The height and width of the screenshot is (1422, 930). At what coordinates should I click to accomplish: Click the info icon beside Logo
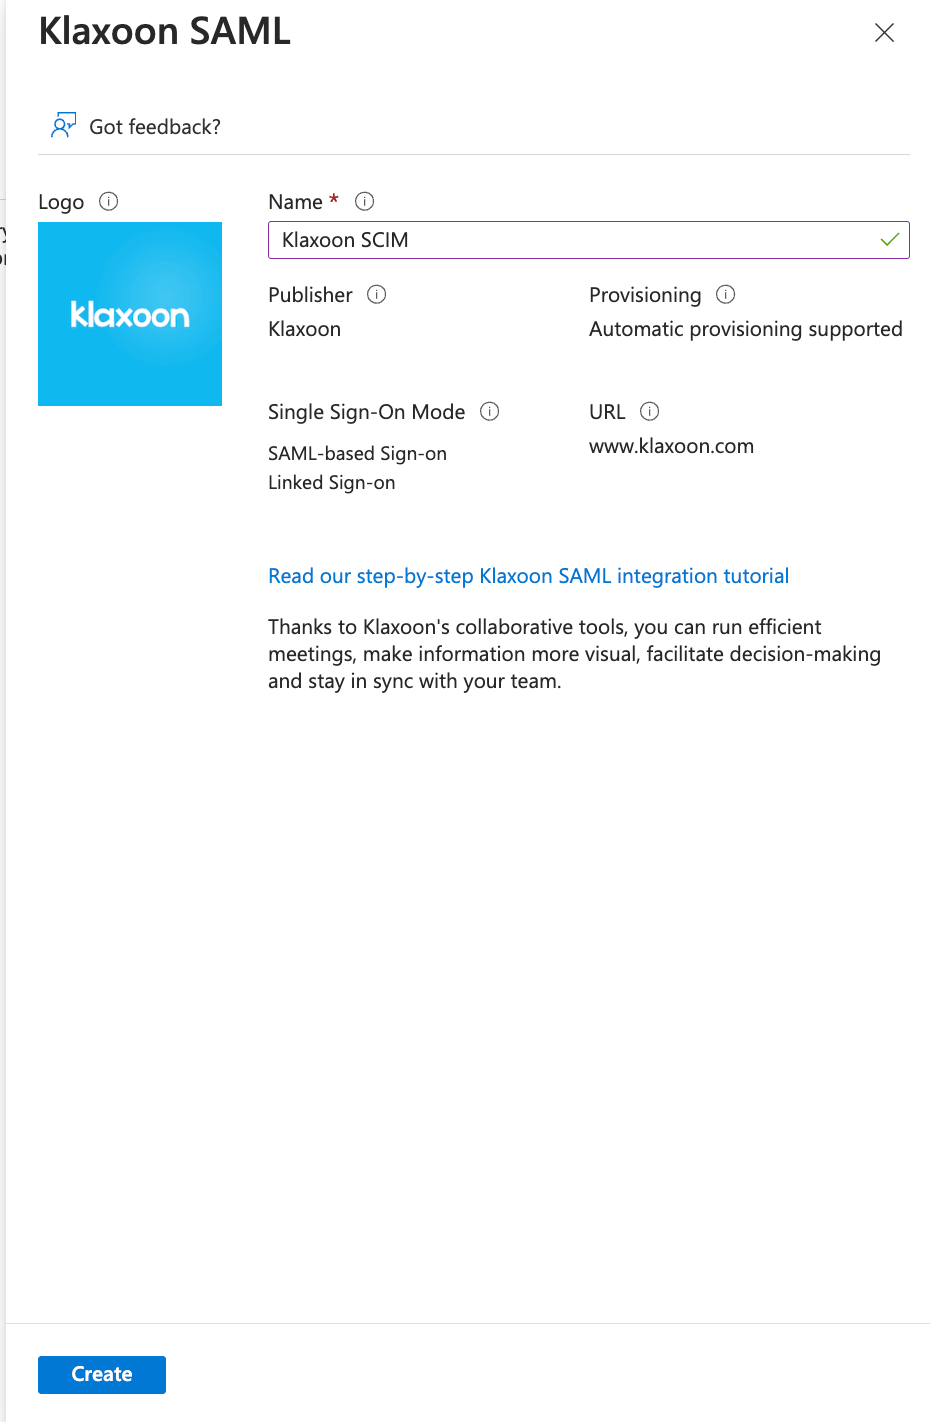(x=109, y=201)
